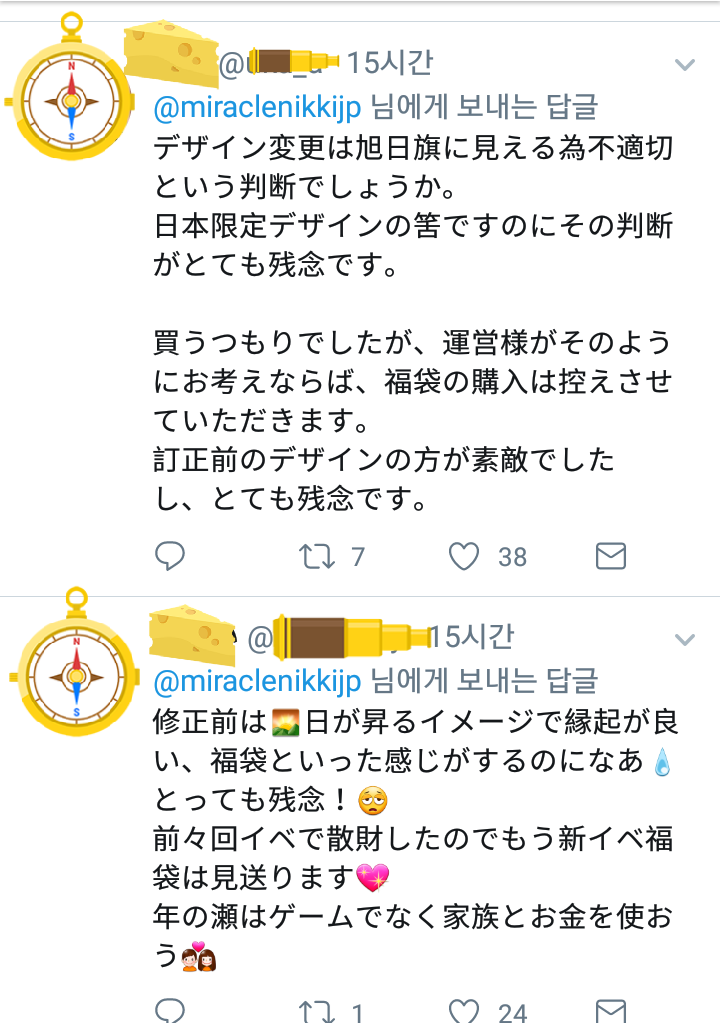Share first tweet via direct message envelope

point(611,557)
